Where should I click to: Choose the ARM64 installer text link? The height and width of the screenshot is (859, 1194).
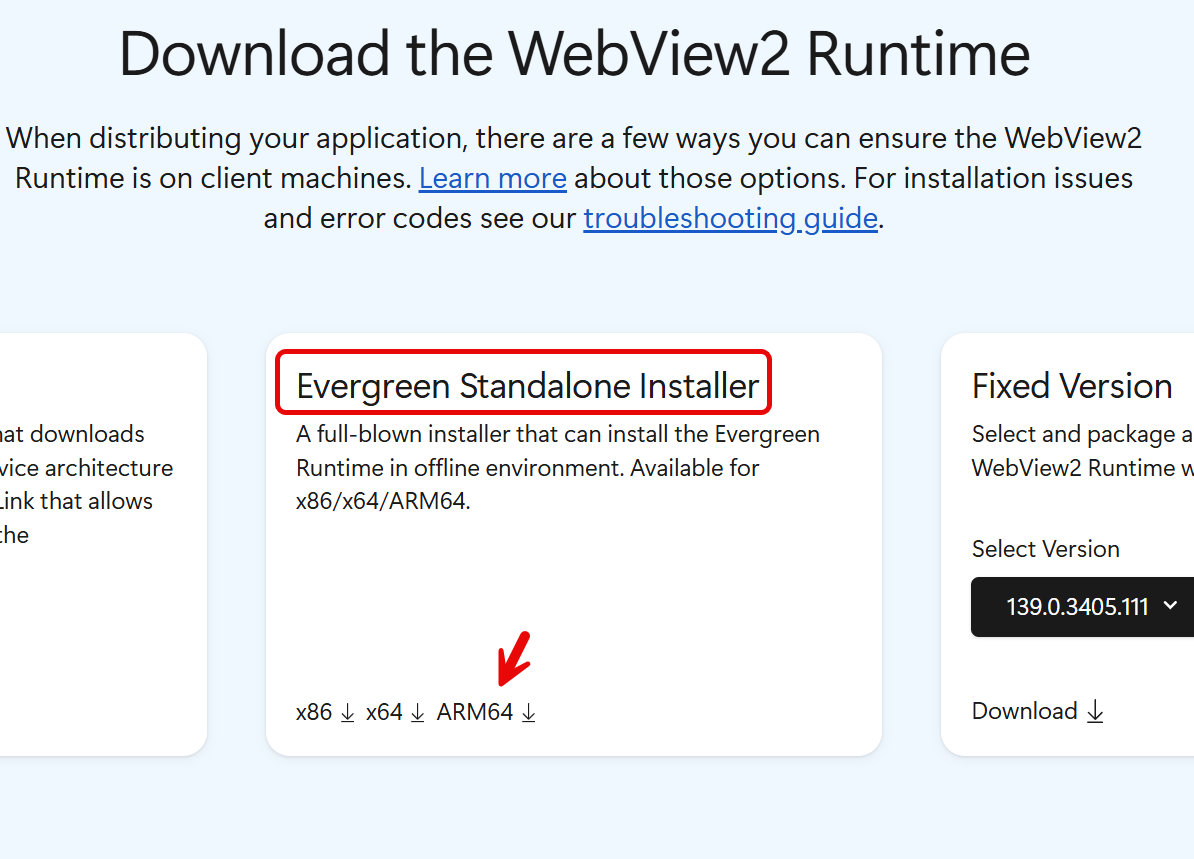(x=475, y=712)
